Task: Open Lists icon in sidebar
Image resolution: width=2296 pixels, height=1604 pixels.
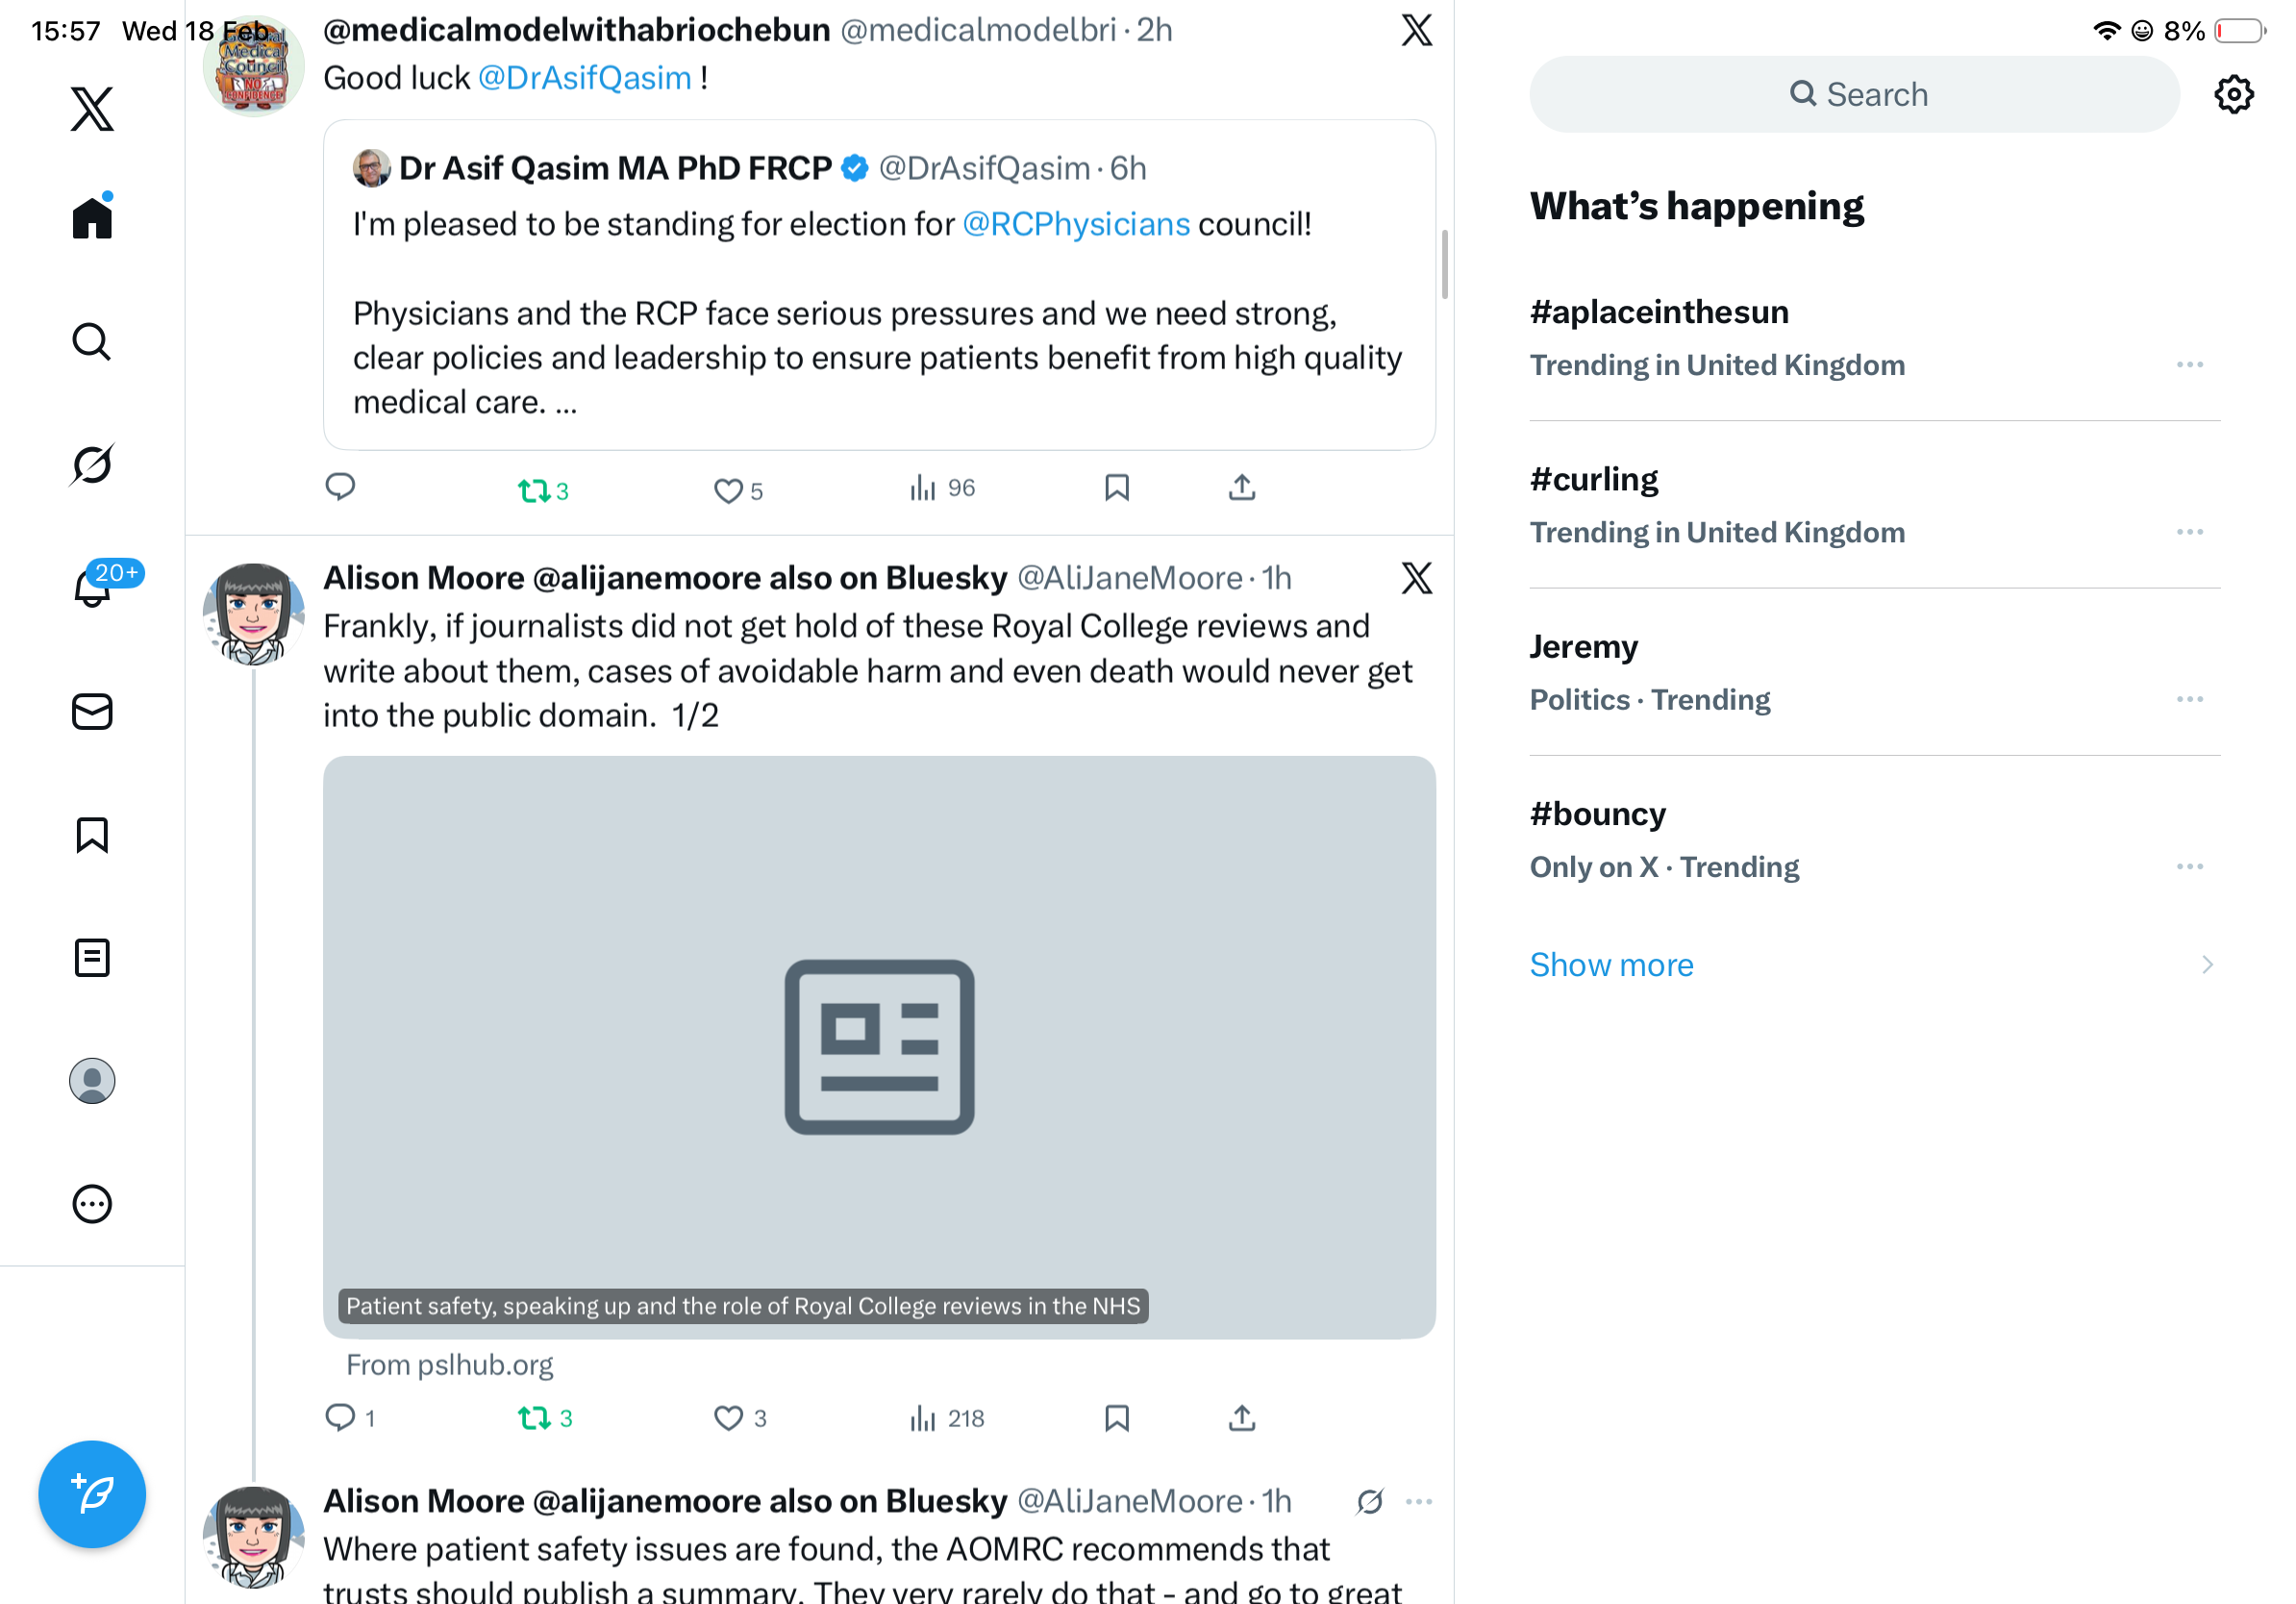Action: point(92,957)
